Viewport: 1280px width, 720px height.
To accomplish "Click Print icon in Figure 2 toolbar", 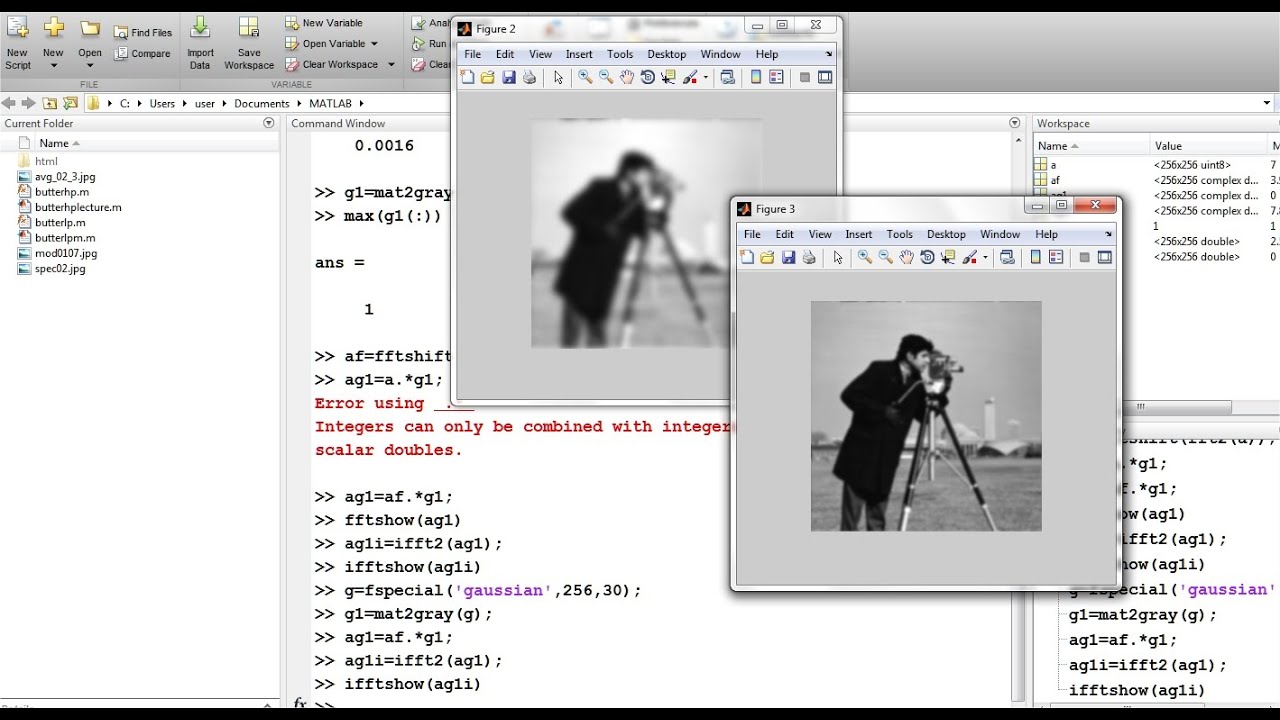I will 529,77.
